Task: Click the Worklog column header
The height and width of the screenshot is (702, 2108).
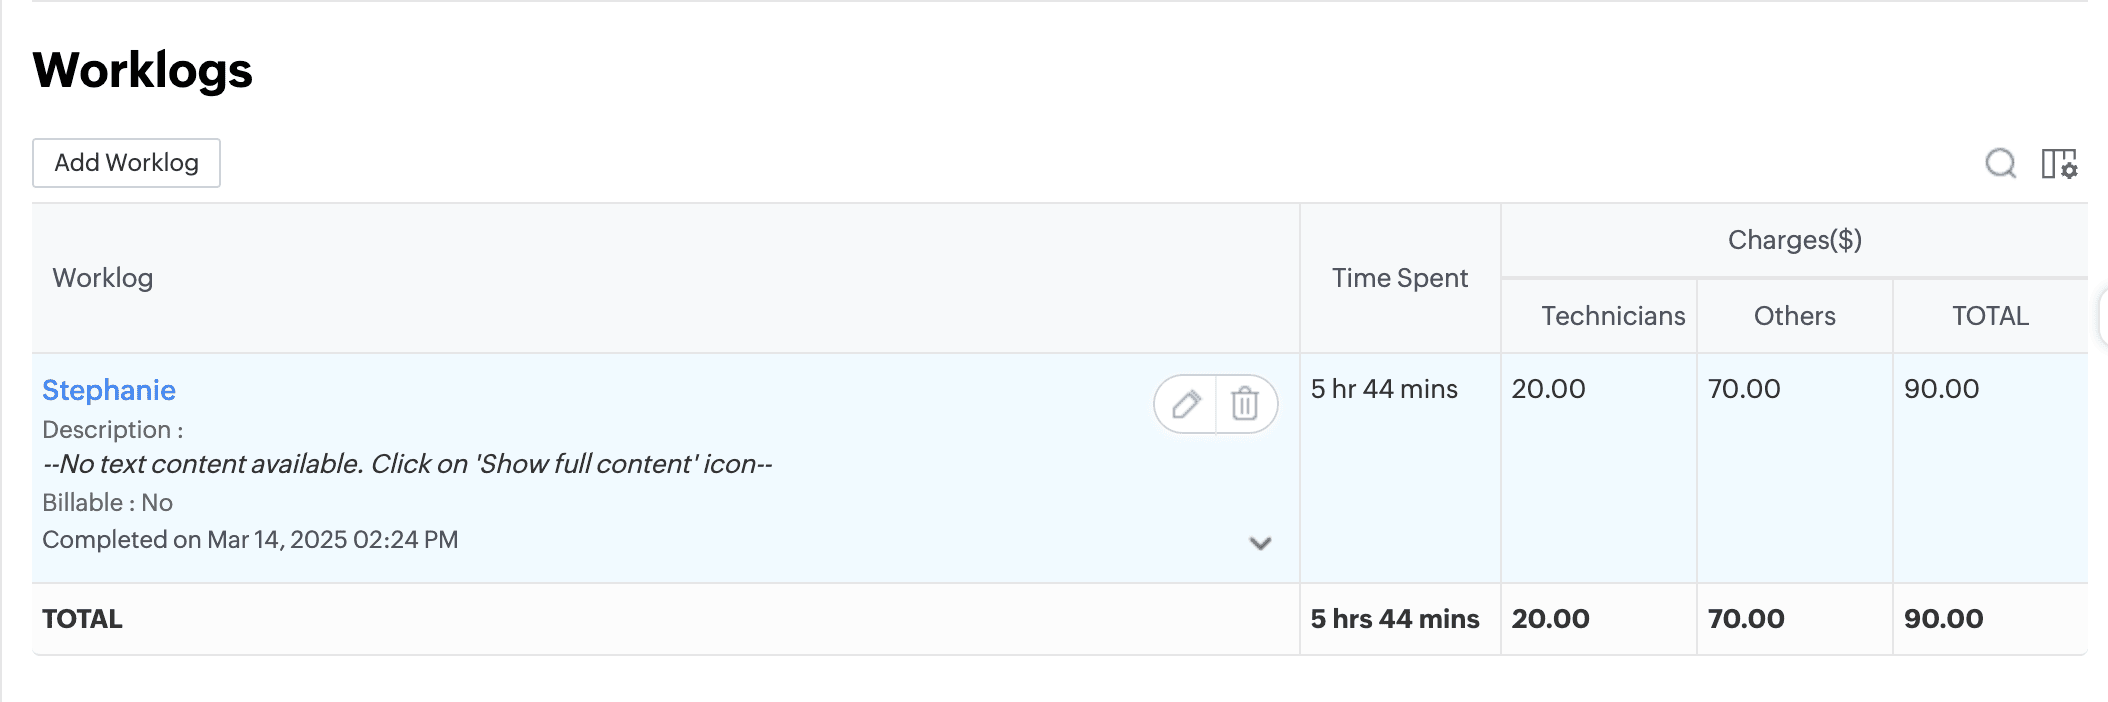Action: tap(103, 278)
